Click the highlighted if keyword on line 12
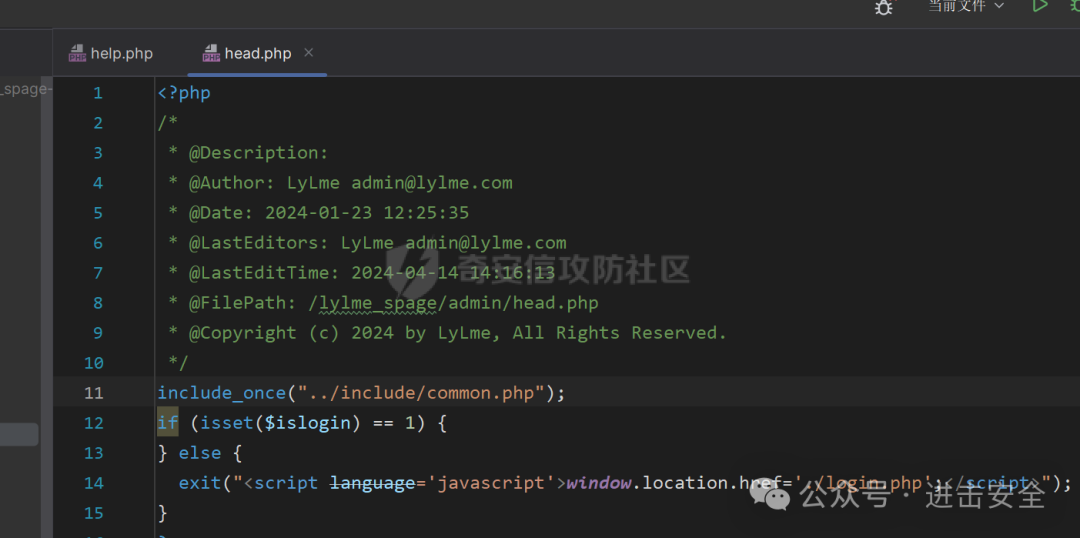Image resolution: width=1080 pixels, height=538 pixels. click(167, 422)
